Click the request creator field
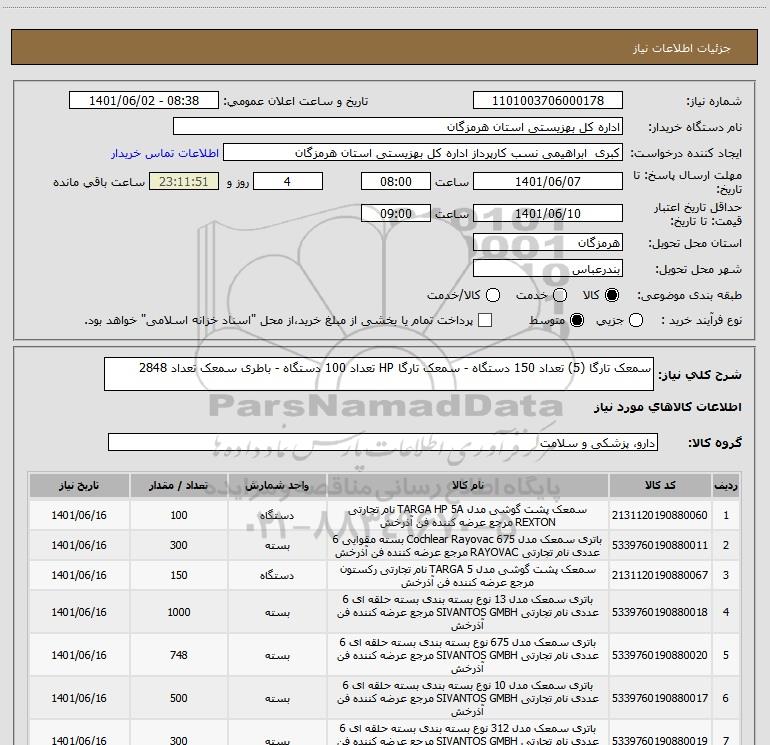The image size is (770, 745). [x=423, y=153]
